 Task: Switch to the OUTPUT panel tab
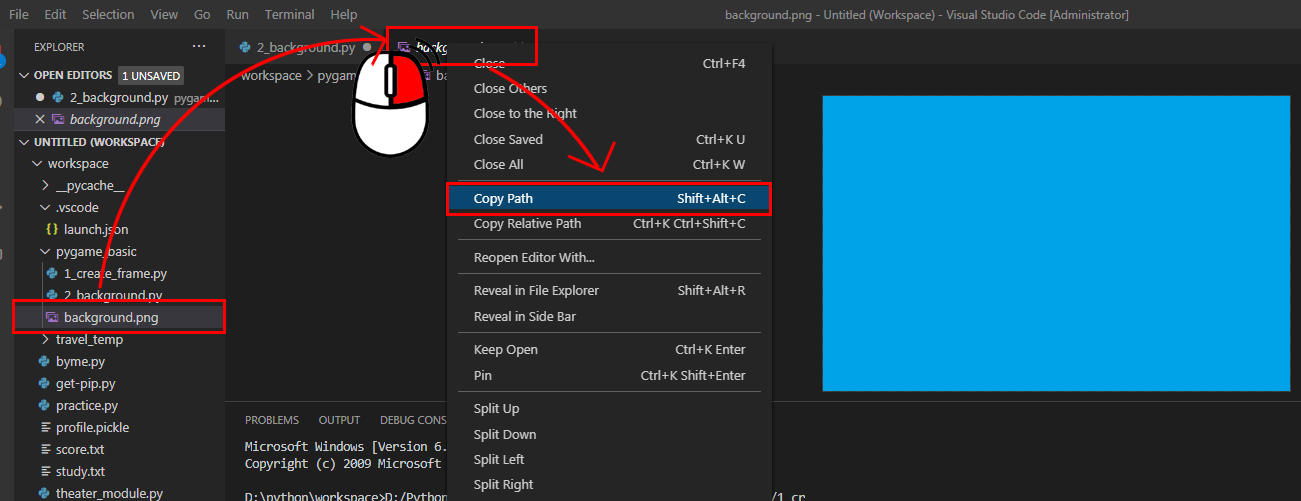(339, 420)
